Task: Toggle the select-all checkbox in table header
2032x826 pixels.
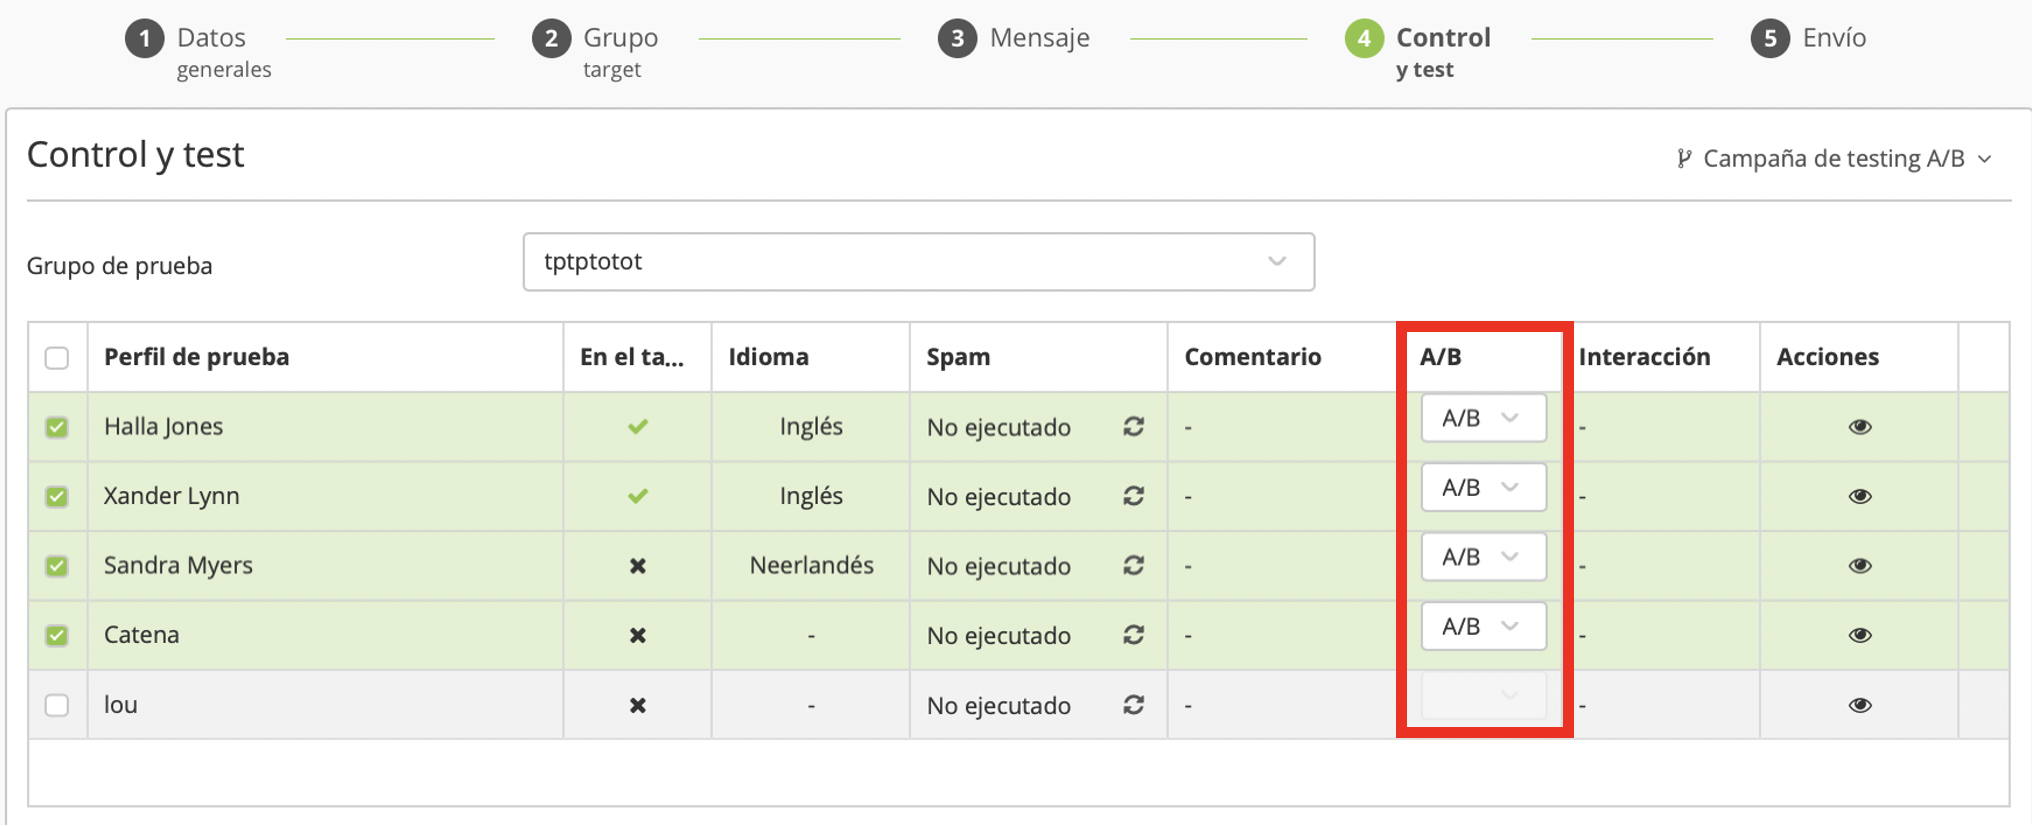Action: 57,358
